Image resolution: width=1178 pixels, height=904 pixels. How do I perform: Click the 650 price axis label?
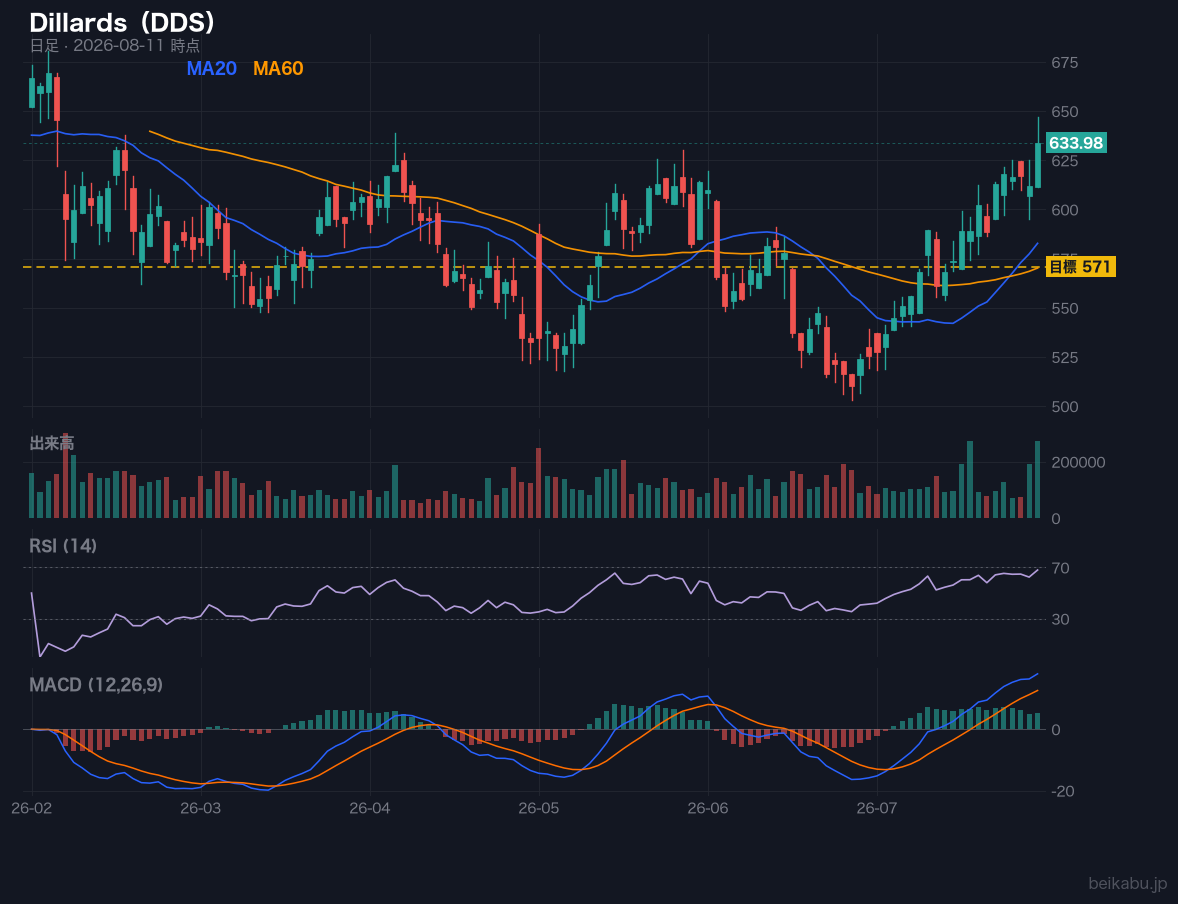1064,112
